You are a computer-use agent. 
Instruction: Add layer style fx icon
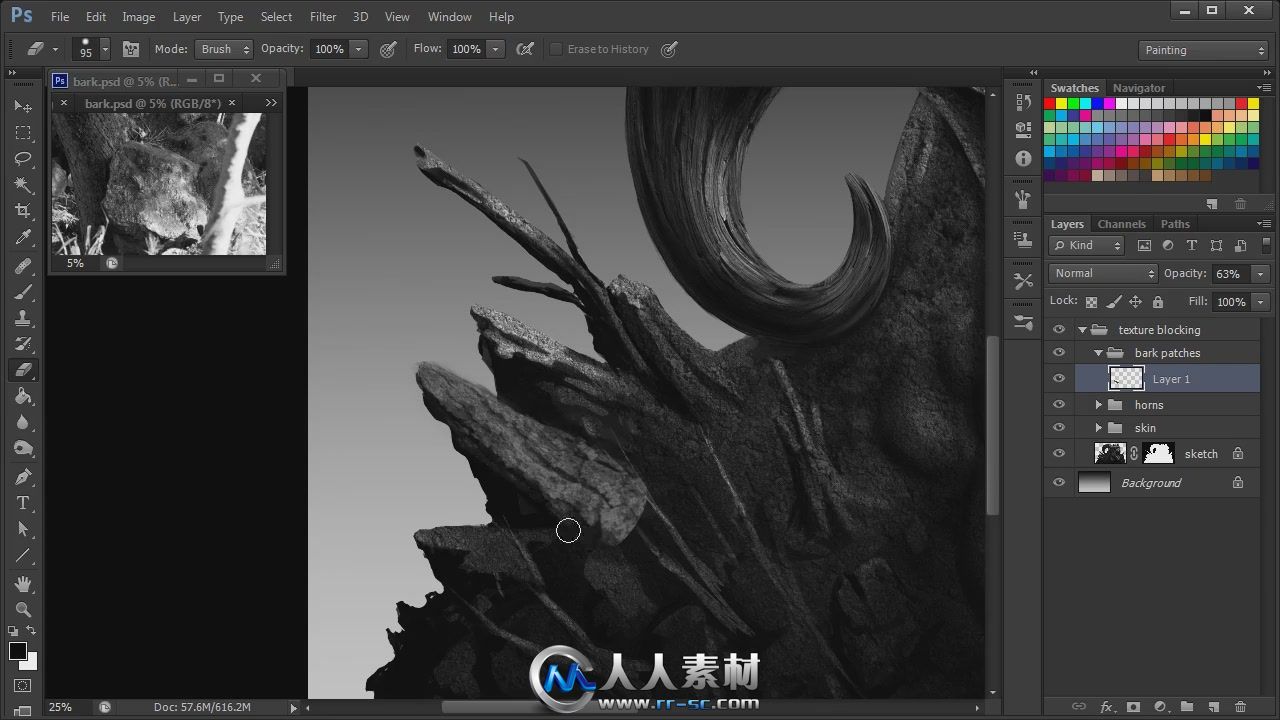tap(1107, 707)
